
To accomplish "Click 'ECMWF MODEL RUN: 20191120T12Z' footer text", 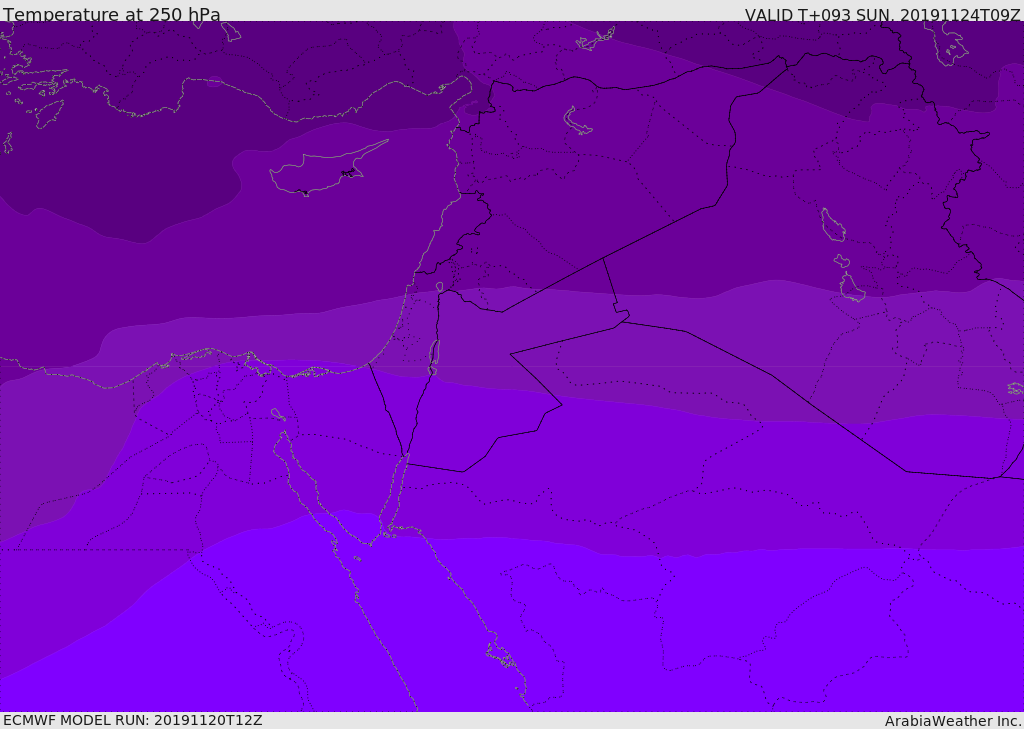I will [x=133, y=721].
